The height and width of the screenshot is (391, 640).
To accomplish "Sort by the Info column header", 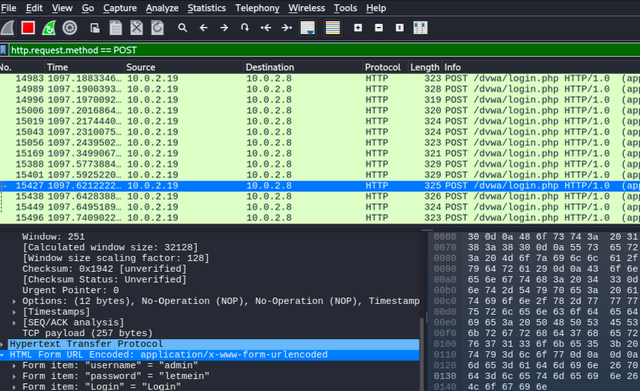I will (x=541, y=67).
